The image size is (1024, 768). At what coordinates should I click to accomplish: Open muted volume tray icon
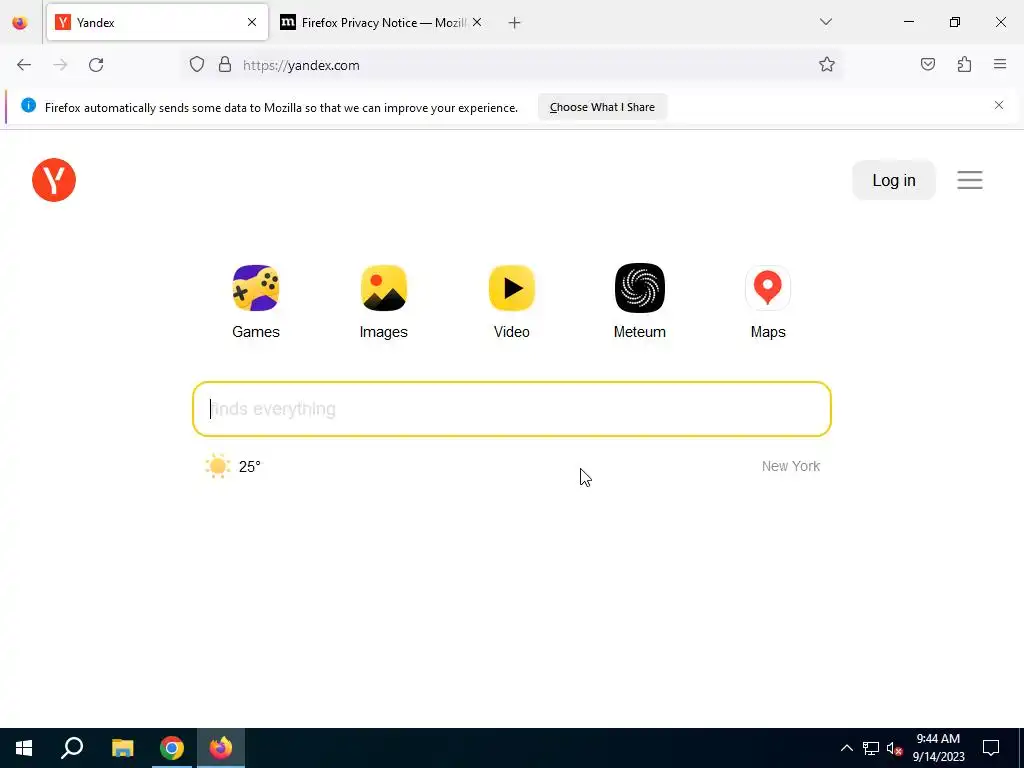point(894,748)
